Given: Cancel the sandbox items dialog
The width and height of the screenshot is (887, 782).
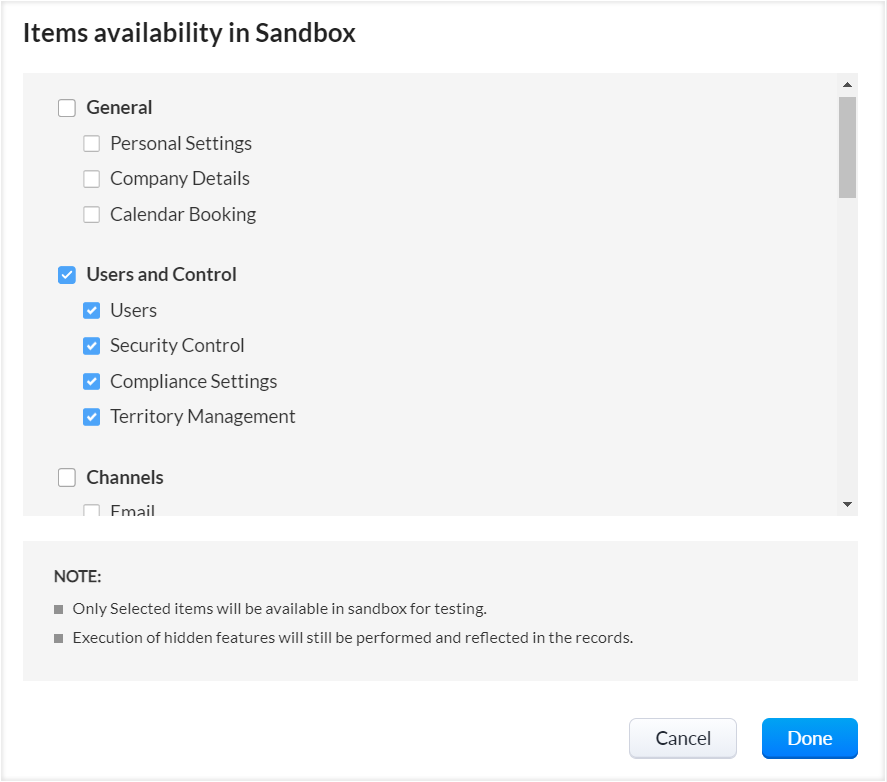Looking at the screenshot, I should coord(682,739).
